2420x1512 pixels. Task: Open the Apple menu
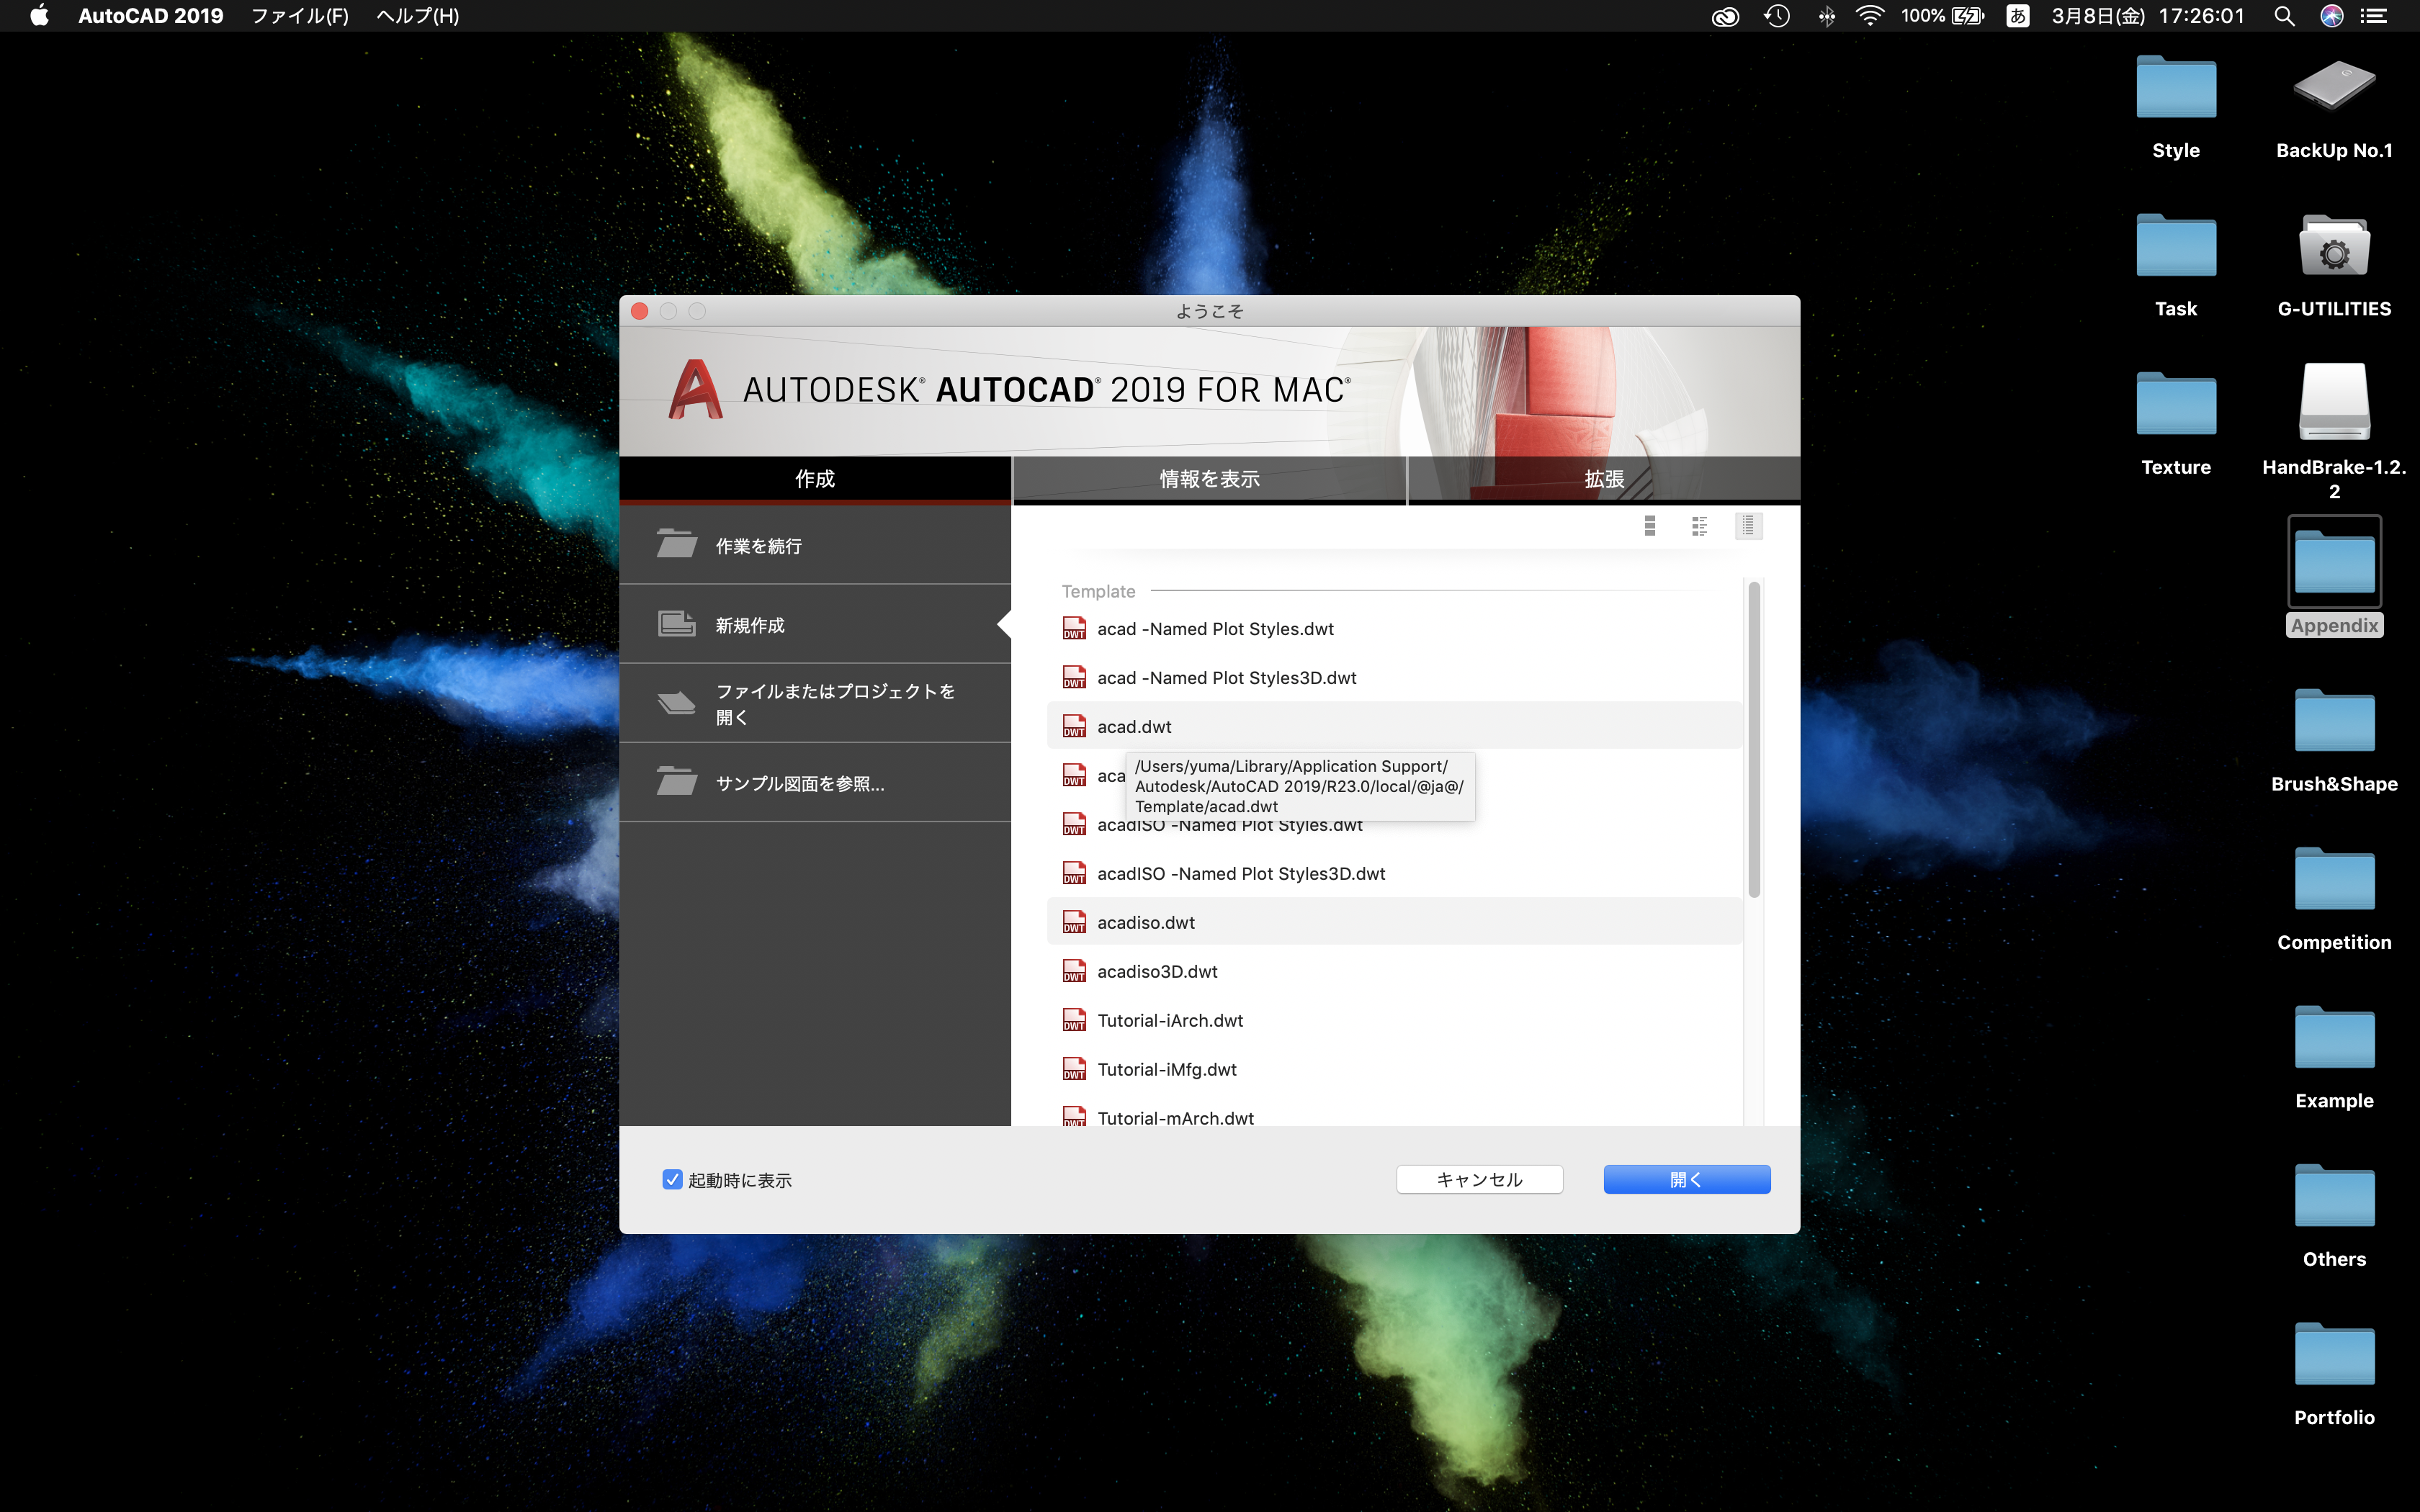tap(39, 15)
